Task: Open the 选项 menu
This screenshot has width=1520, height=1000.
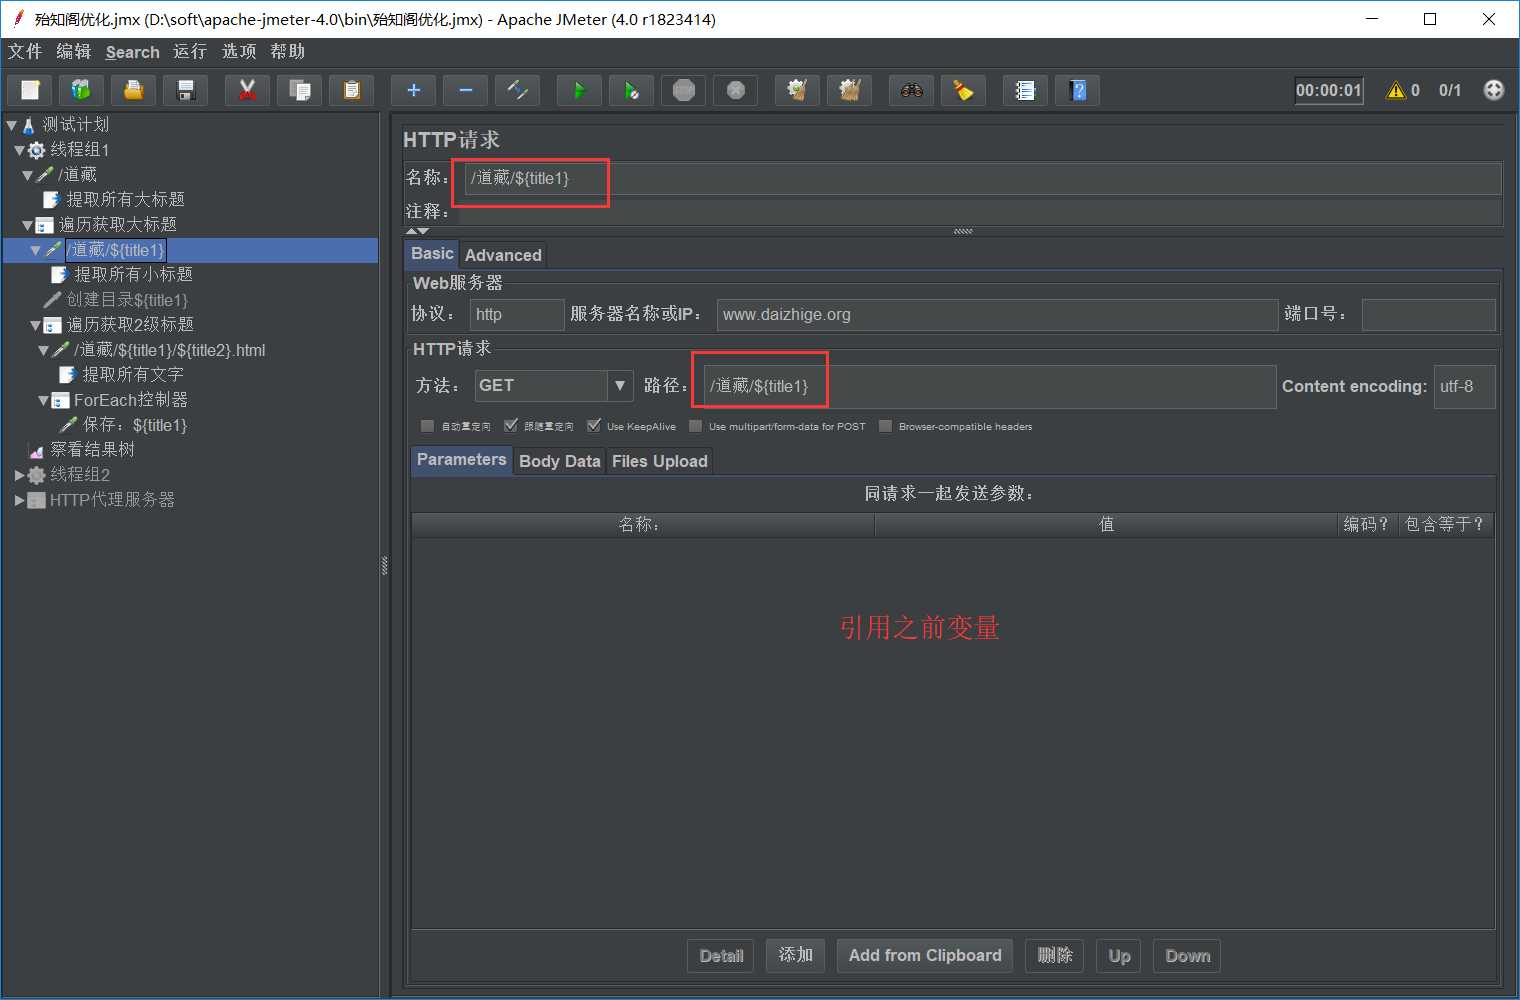Action: coord(239,51)
